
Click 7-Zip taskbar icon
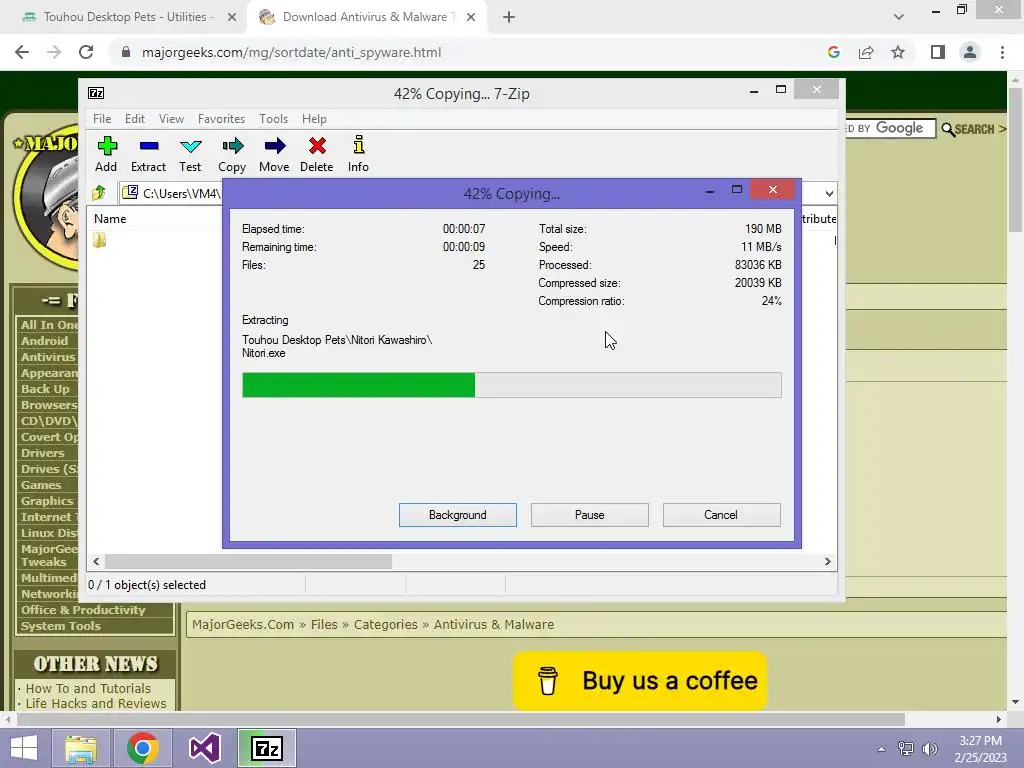[266, 748]
